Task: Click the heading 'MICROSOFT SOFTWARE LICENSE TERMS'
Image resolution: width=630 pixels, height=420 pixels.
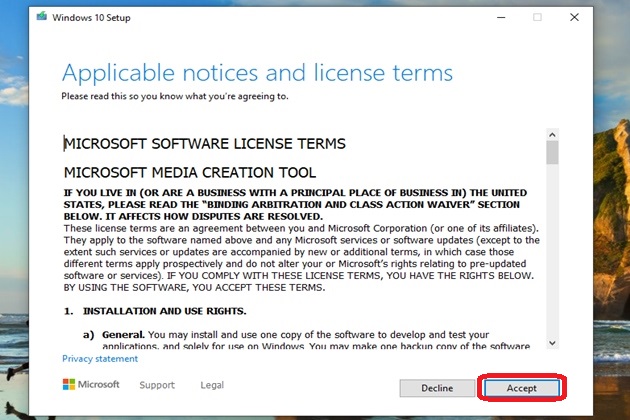Action: pos(205,143)
